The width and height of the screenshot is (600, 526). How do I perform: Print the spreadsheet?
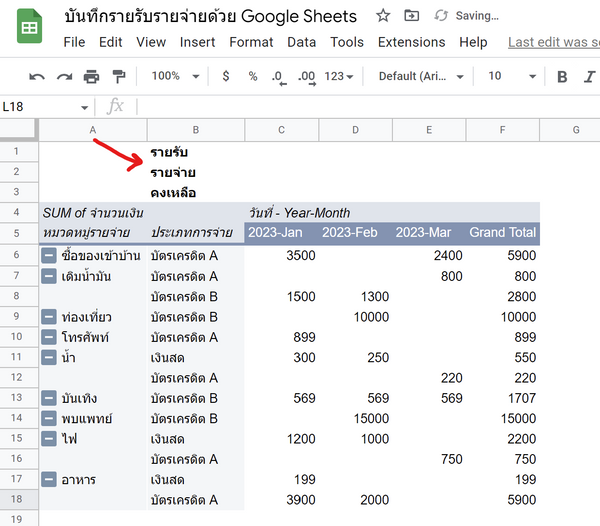[x=92, y=77]
